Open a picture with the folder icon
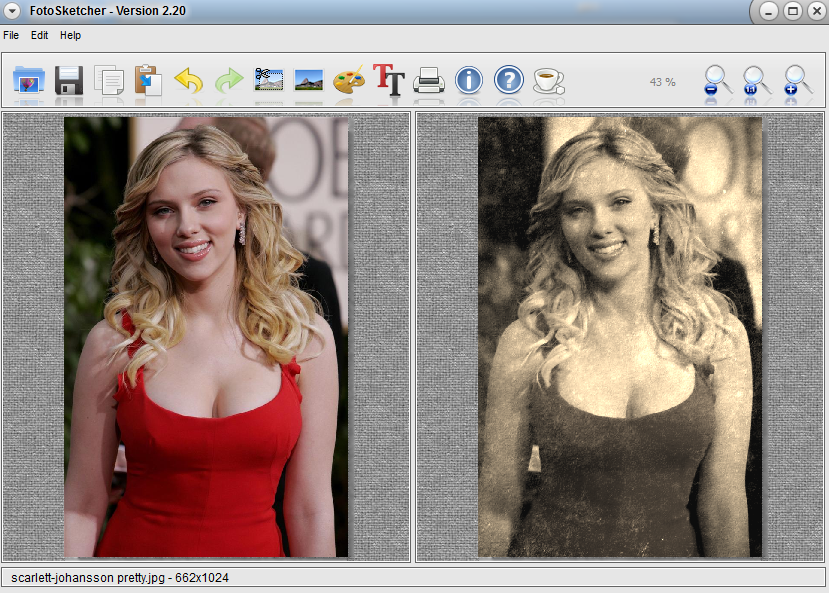 tap(29, 80)
